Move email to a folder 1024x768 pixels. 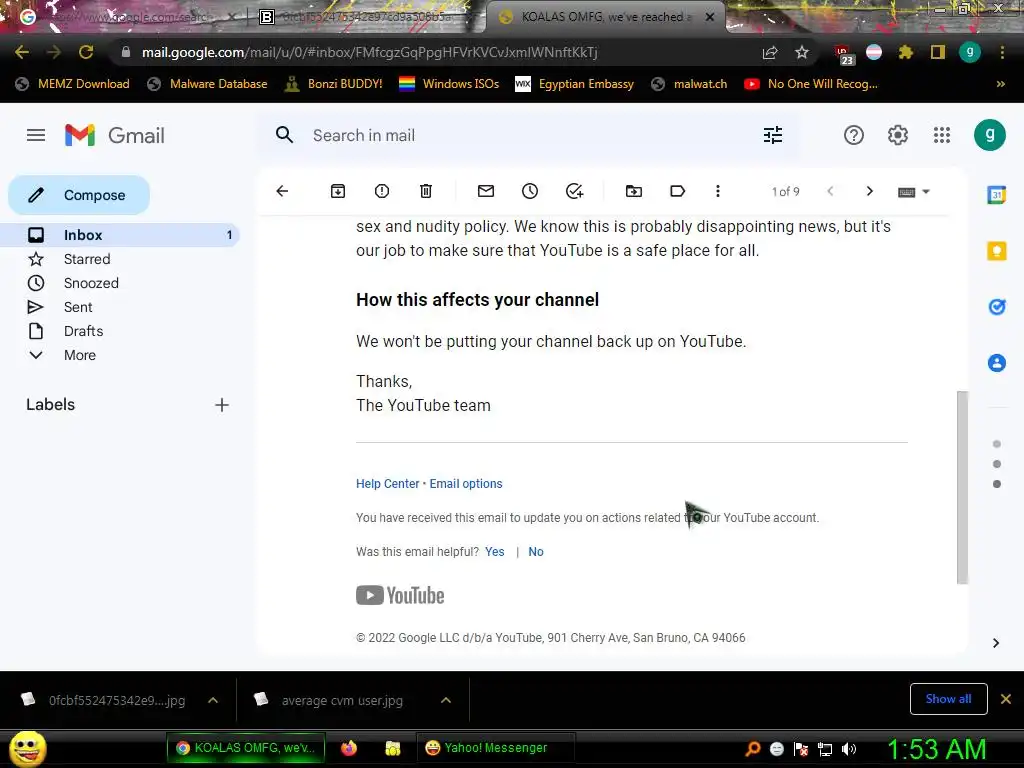[633, 191]
